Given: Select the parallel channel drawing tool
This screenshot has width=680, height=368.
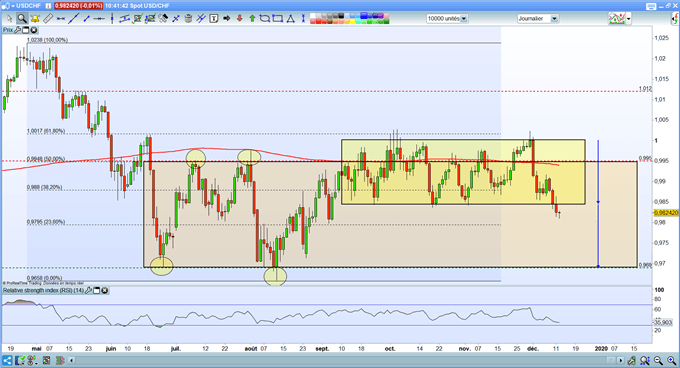Looking at the screenshot, I should coord(124,19).
